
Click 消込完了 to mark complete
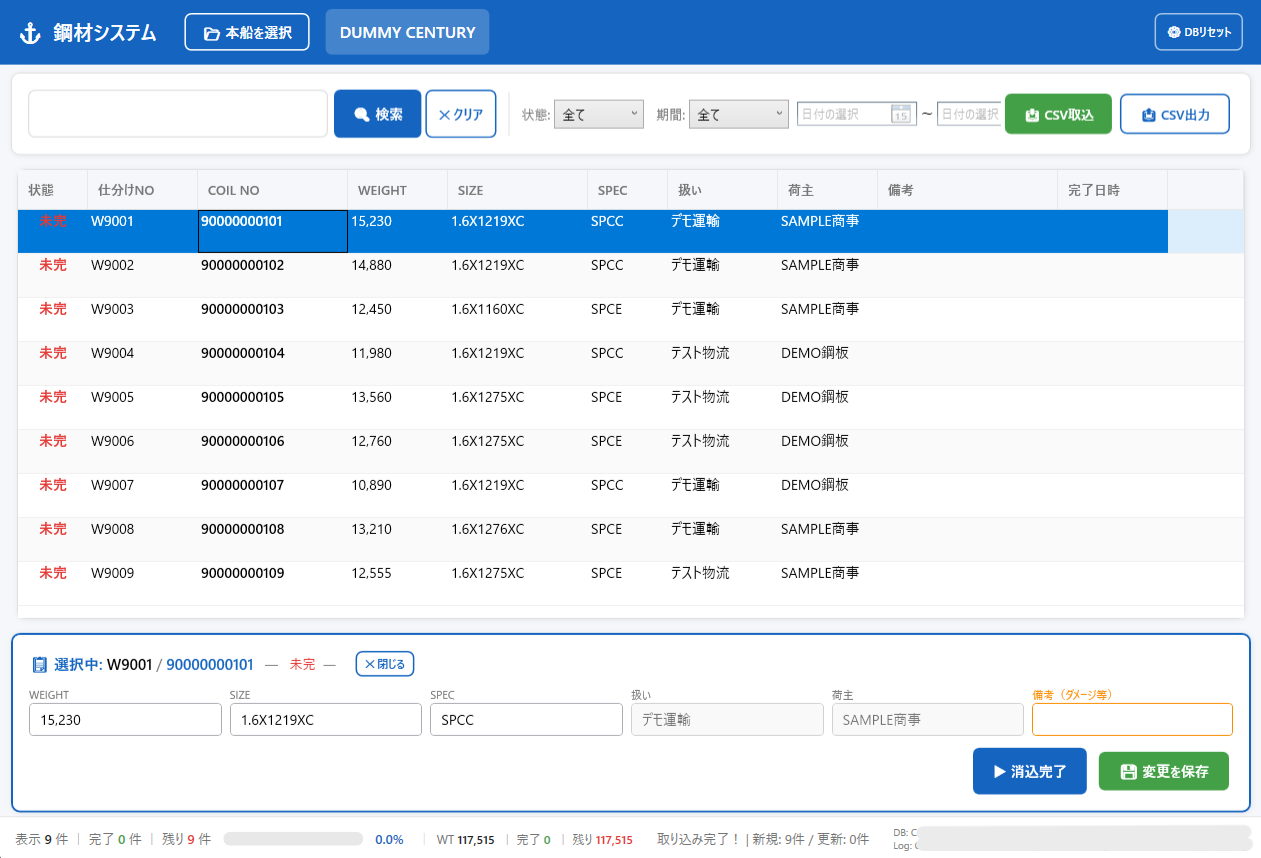point(1030,772)
